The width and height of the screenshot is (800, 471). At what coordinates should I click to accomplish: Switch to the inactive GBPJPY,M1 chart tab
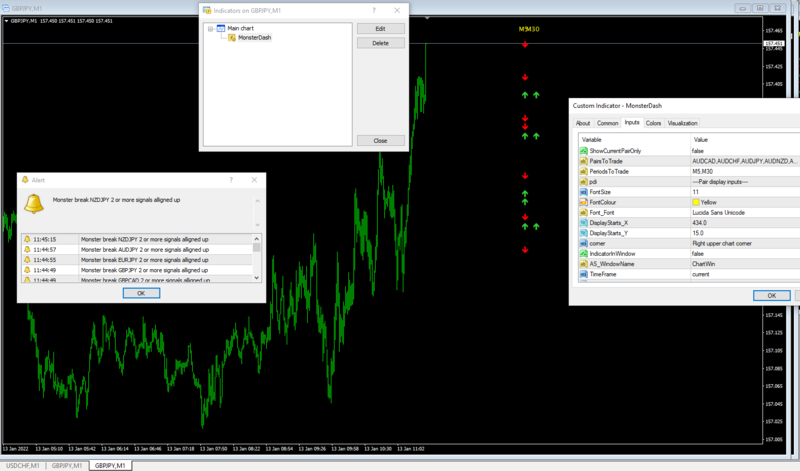[x=67, y=465]
